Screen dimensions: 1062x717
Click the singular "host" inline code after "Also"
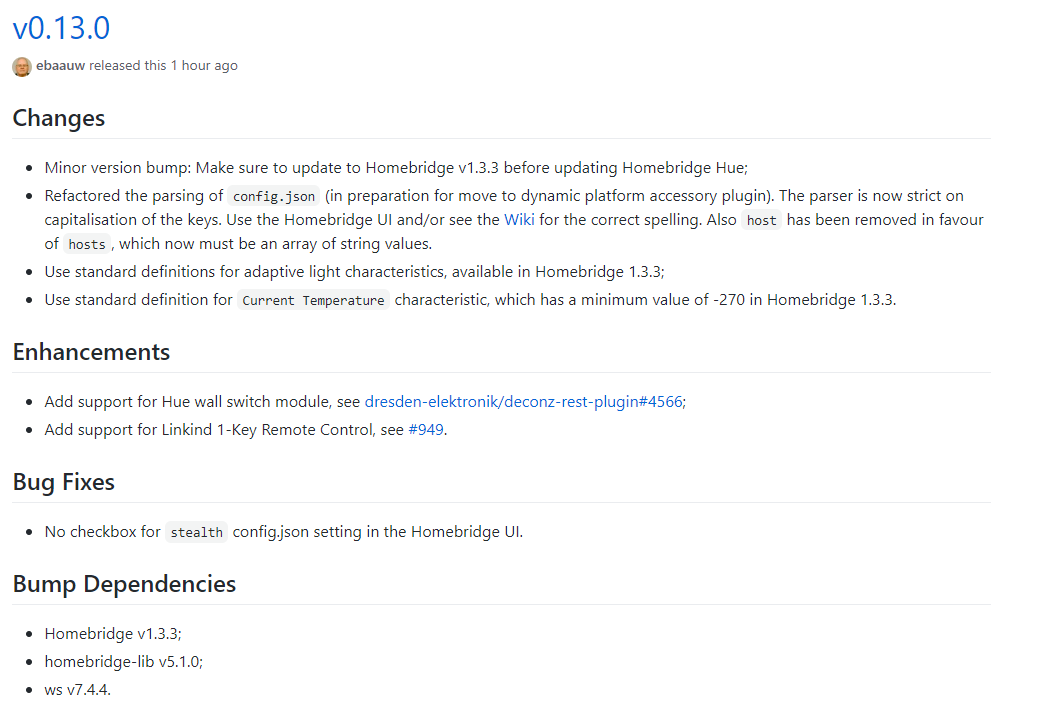click(762, 221)
